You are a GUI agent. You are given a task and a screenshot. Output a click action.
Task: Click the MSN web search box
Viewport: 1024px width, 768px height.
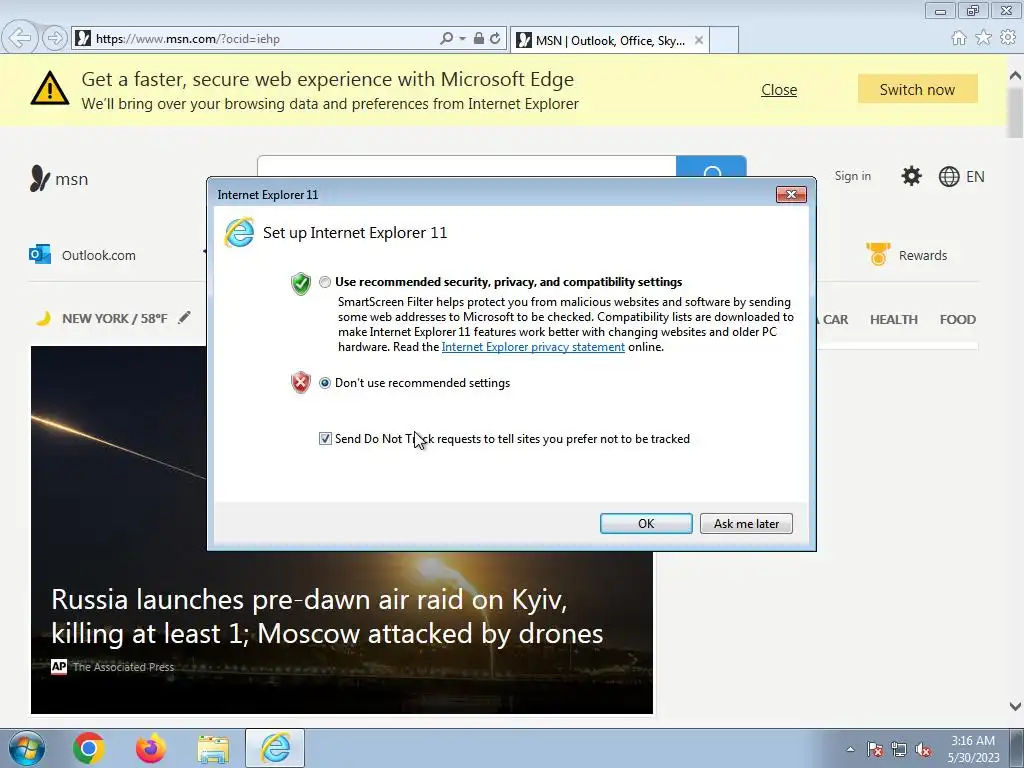point(466,167)
